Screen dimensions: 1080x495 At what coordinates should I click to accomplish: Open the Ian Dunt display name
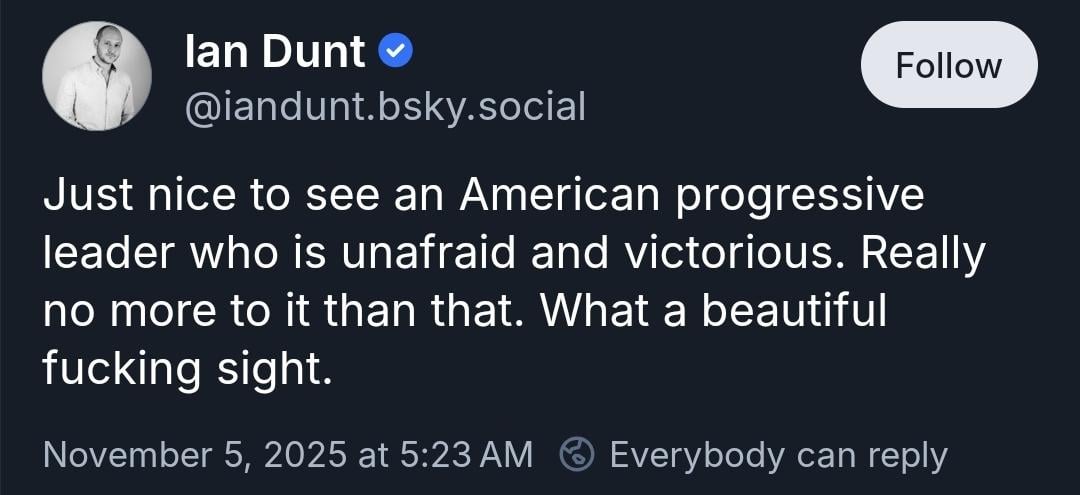(x=275, y=52)
